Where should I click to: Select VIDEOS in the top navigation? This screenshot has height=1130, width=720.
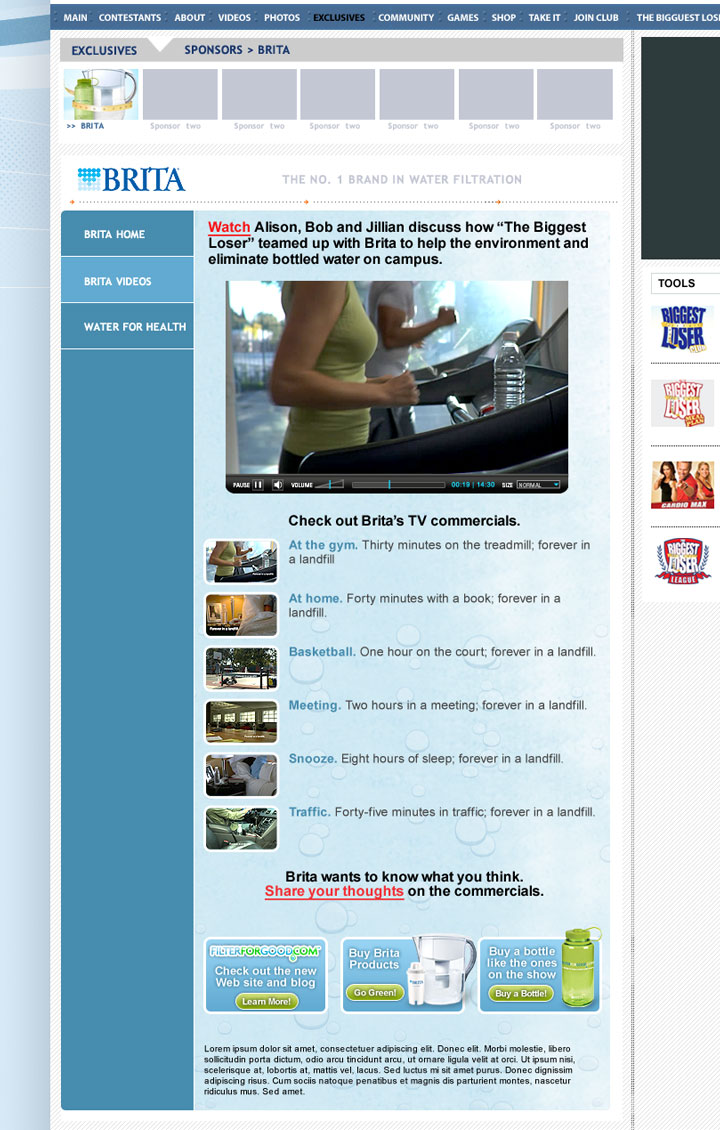coord(234,17)
